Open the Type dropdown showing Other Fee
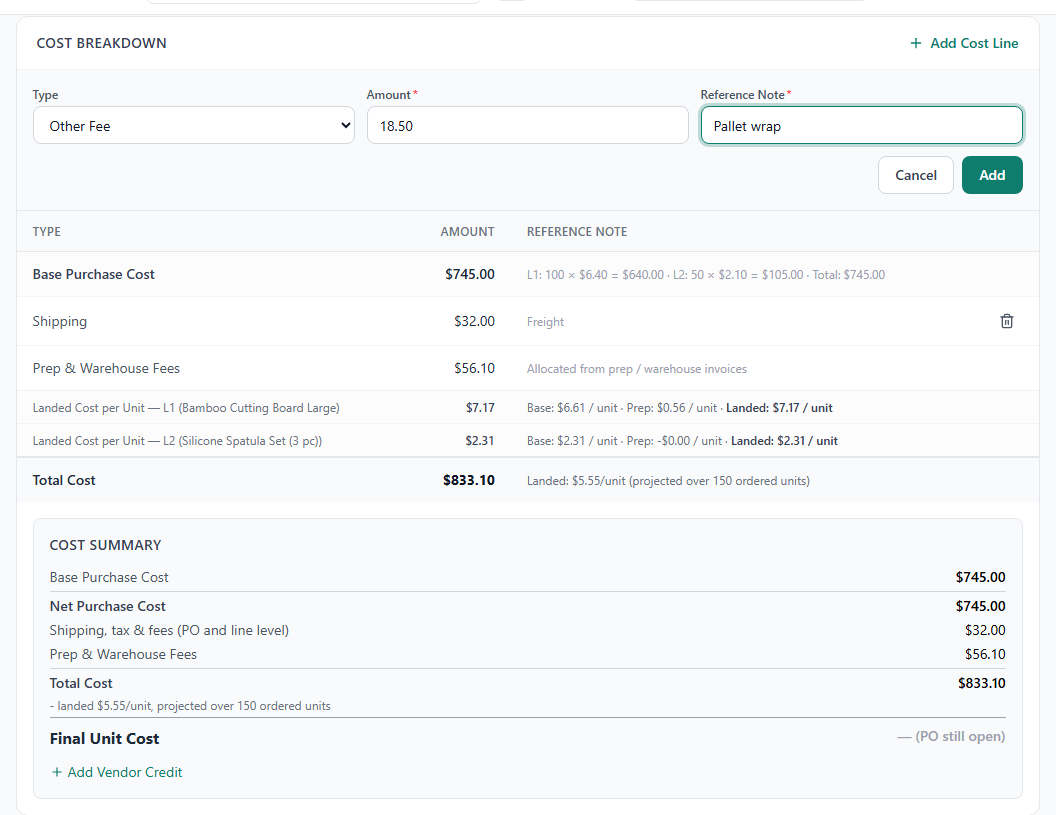Viewport: 1056px width, 815px height. point(194,125)
